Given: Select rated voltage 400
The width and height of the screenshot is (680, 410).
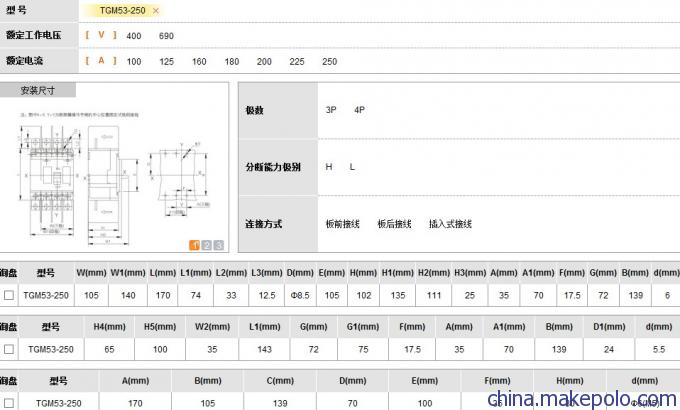Looking at the screenshot, I should tap(134, 36).
